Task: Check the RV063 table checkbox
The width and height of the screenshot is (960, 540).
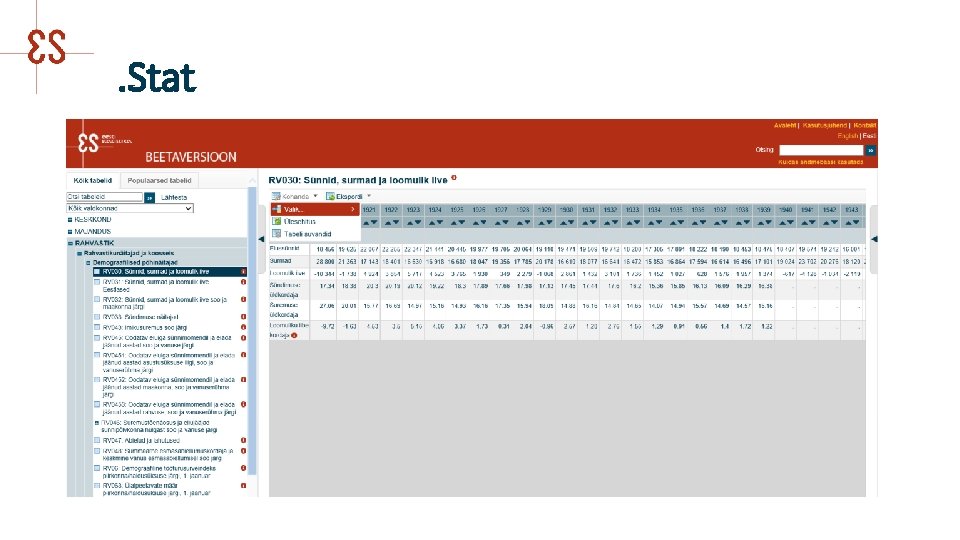Action: tap(97, 486)
